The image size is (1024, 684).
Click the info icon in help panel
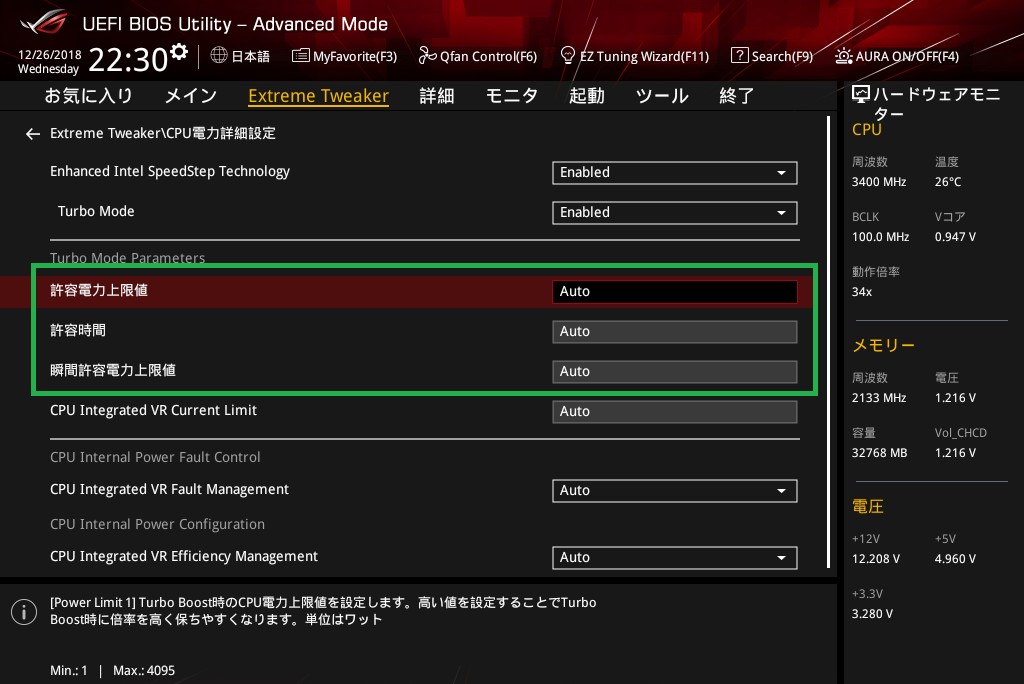(24, 611)
